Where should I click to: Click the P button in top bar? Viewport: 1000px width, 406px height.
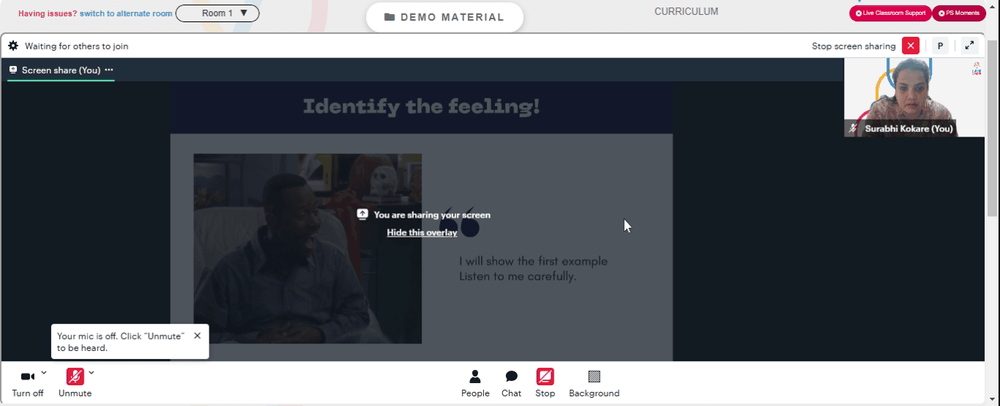tap(940, 46)
